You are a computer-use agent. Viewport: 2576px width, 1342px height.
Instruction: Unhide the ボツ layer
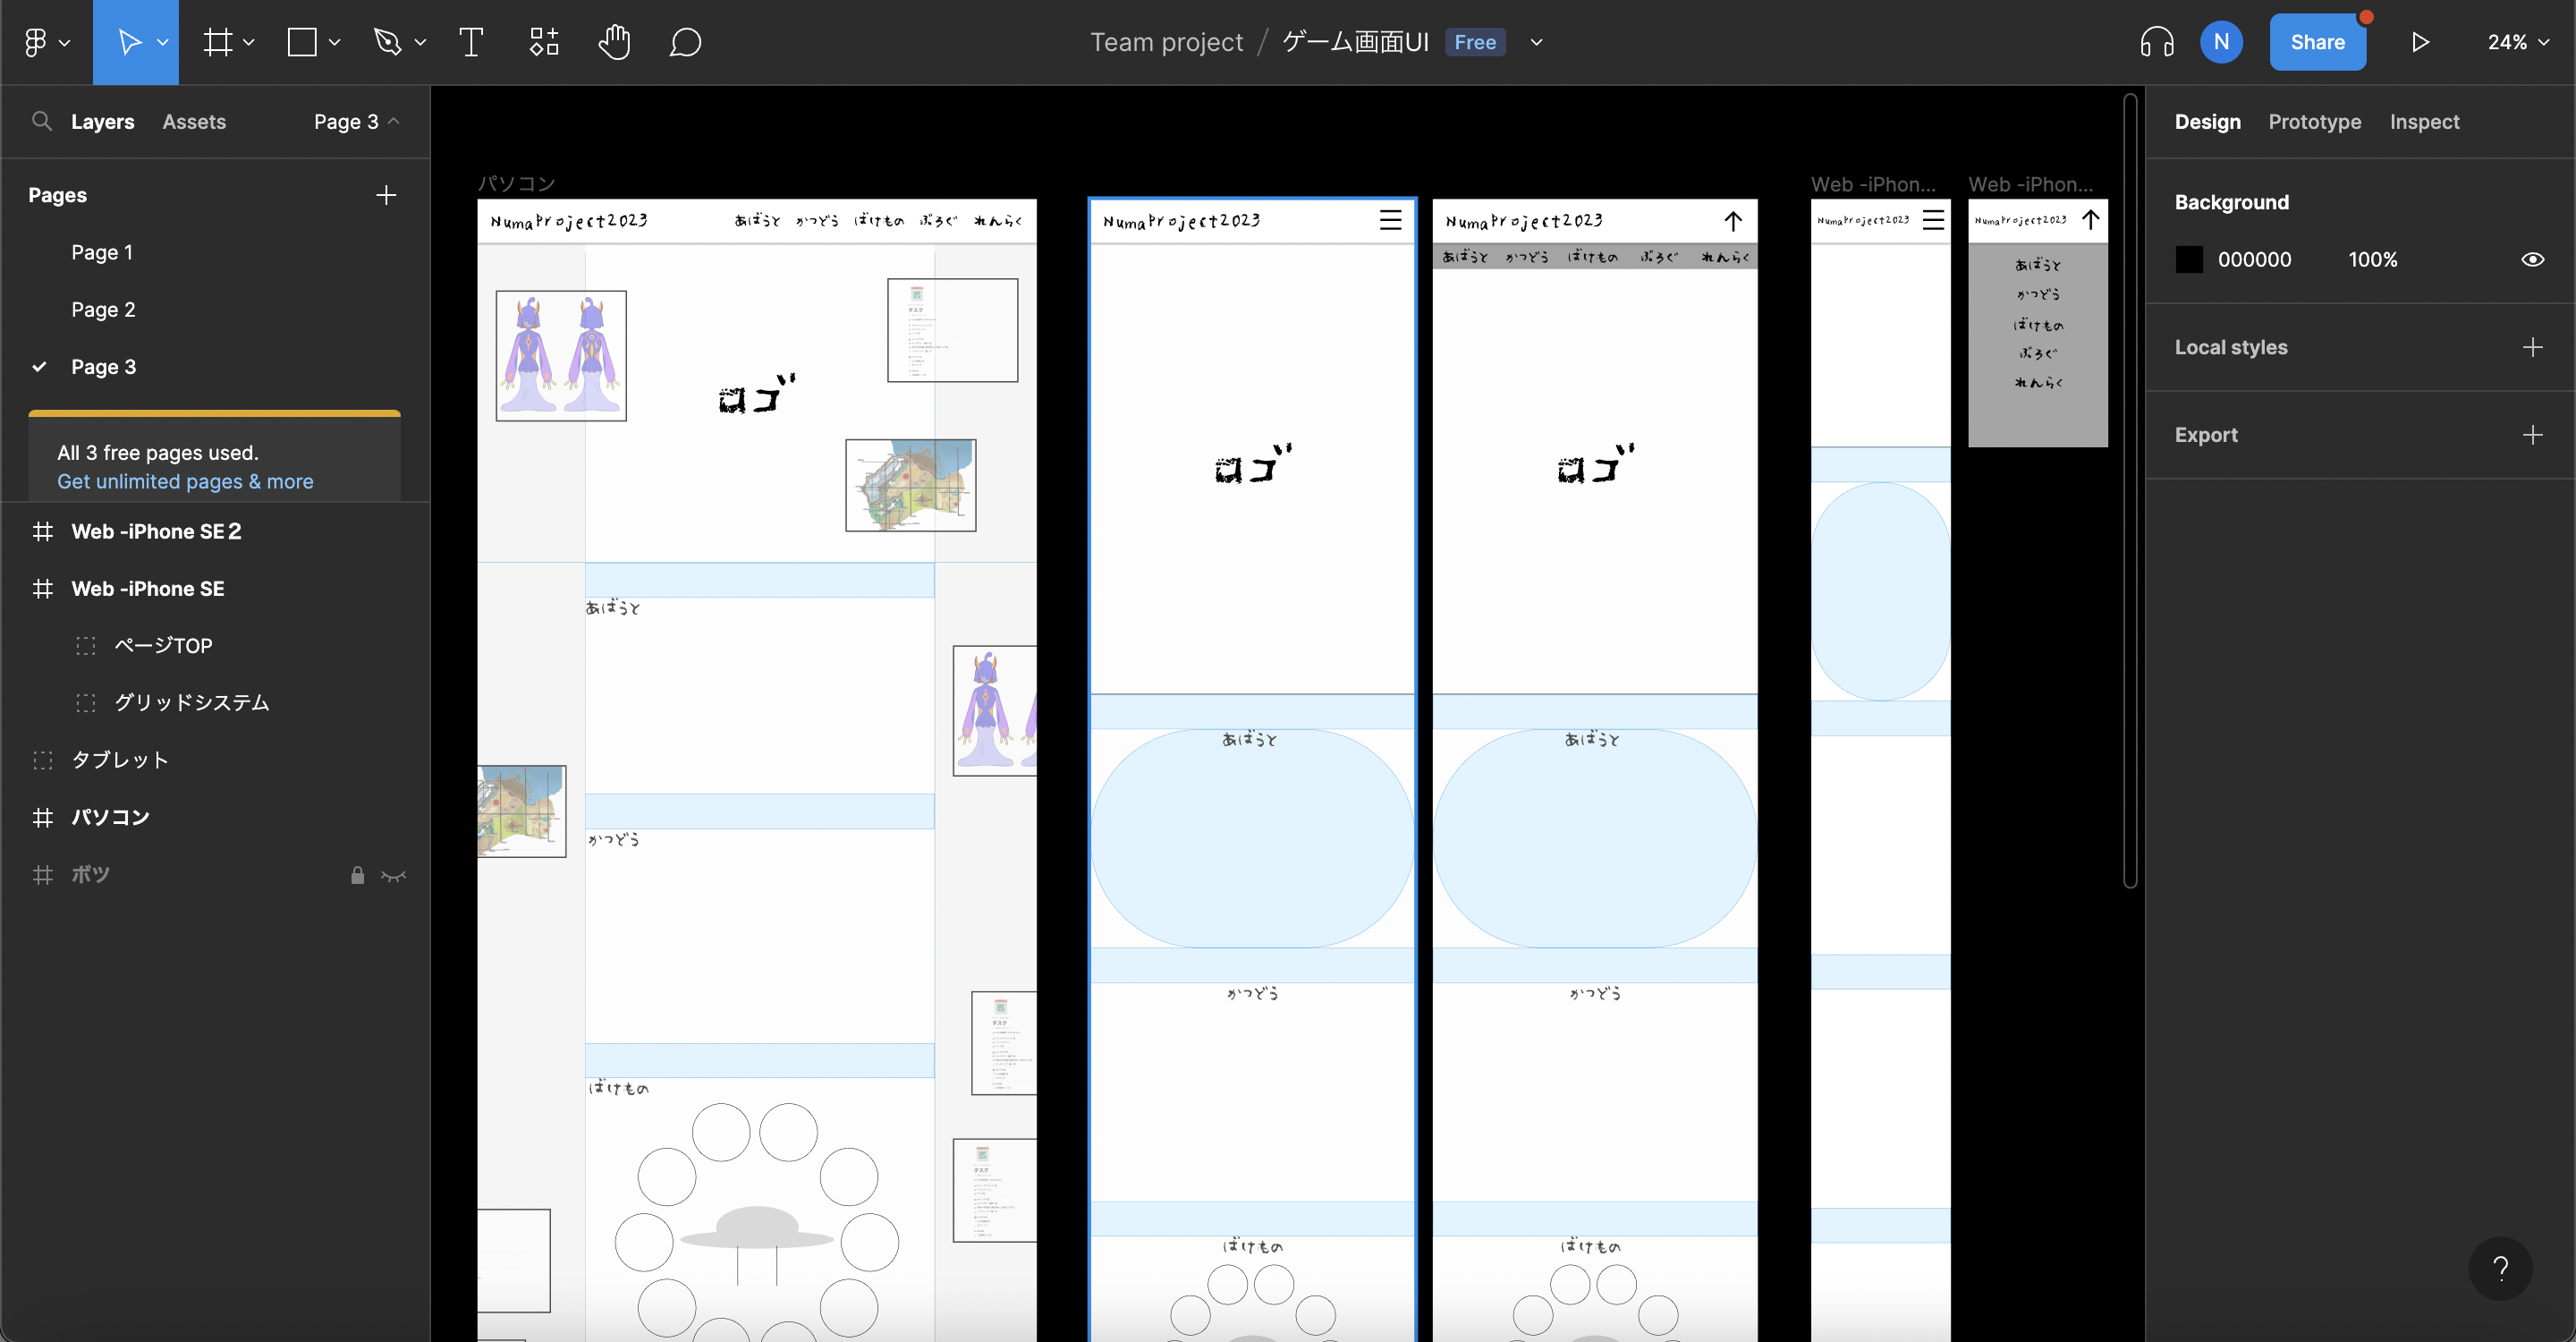coord(393,876)
